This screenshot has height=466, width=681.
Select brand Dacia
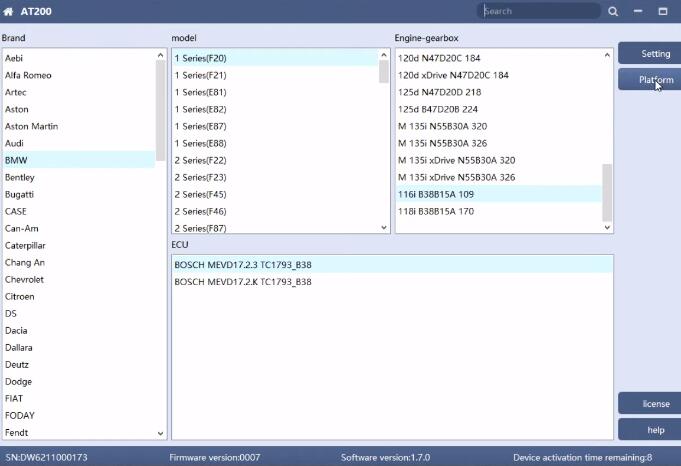point(79,330)
